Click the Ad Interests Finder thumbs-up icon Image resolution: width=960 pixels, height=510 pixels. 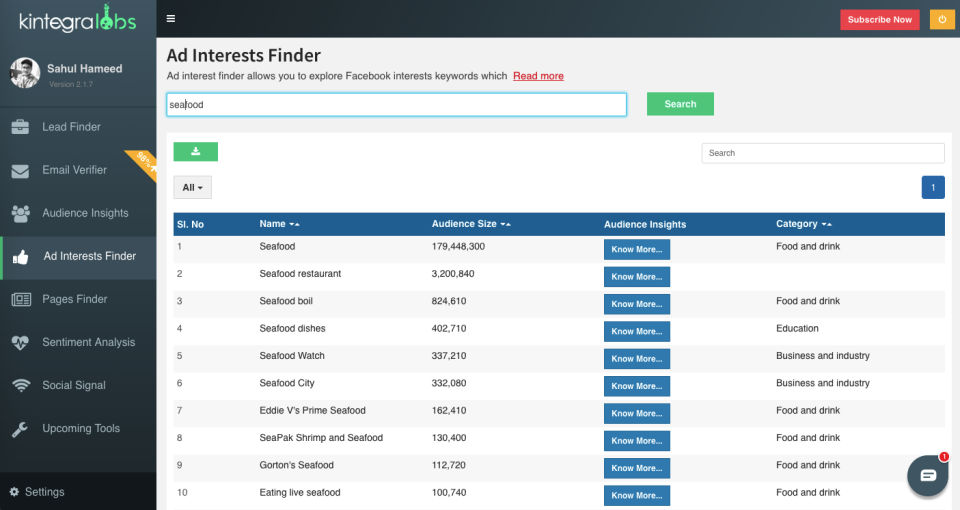pyautogui.click(x=21, y=257)
